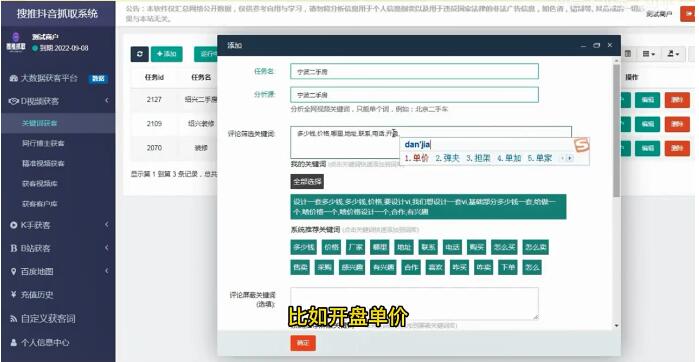The height and width of the screenshot is (362, 699).
Task: Select 关键词获客 in the sidebar
Action: (x=58, y=123)
